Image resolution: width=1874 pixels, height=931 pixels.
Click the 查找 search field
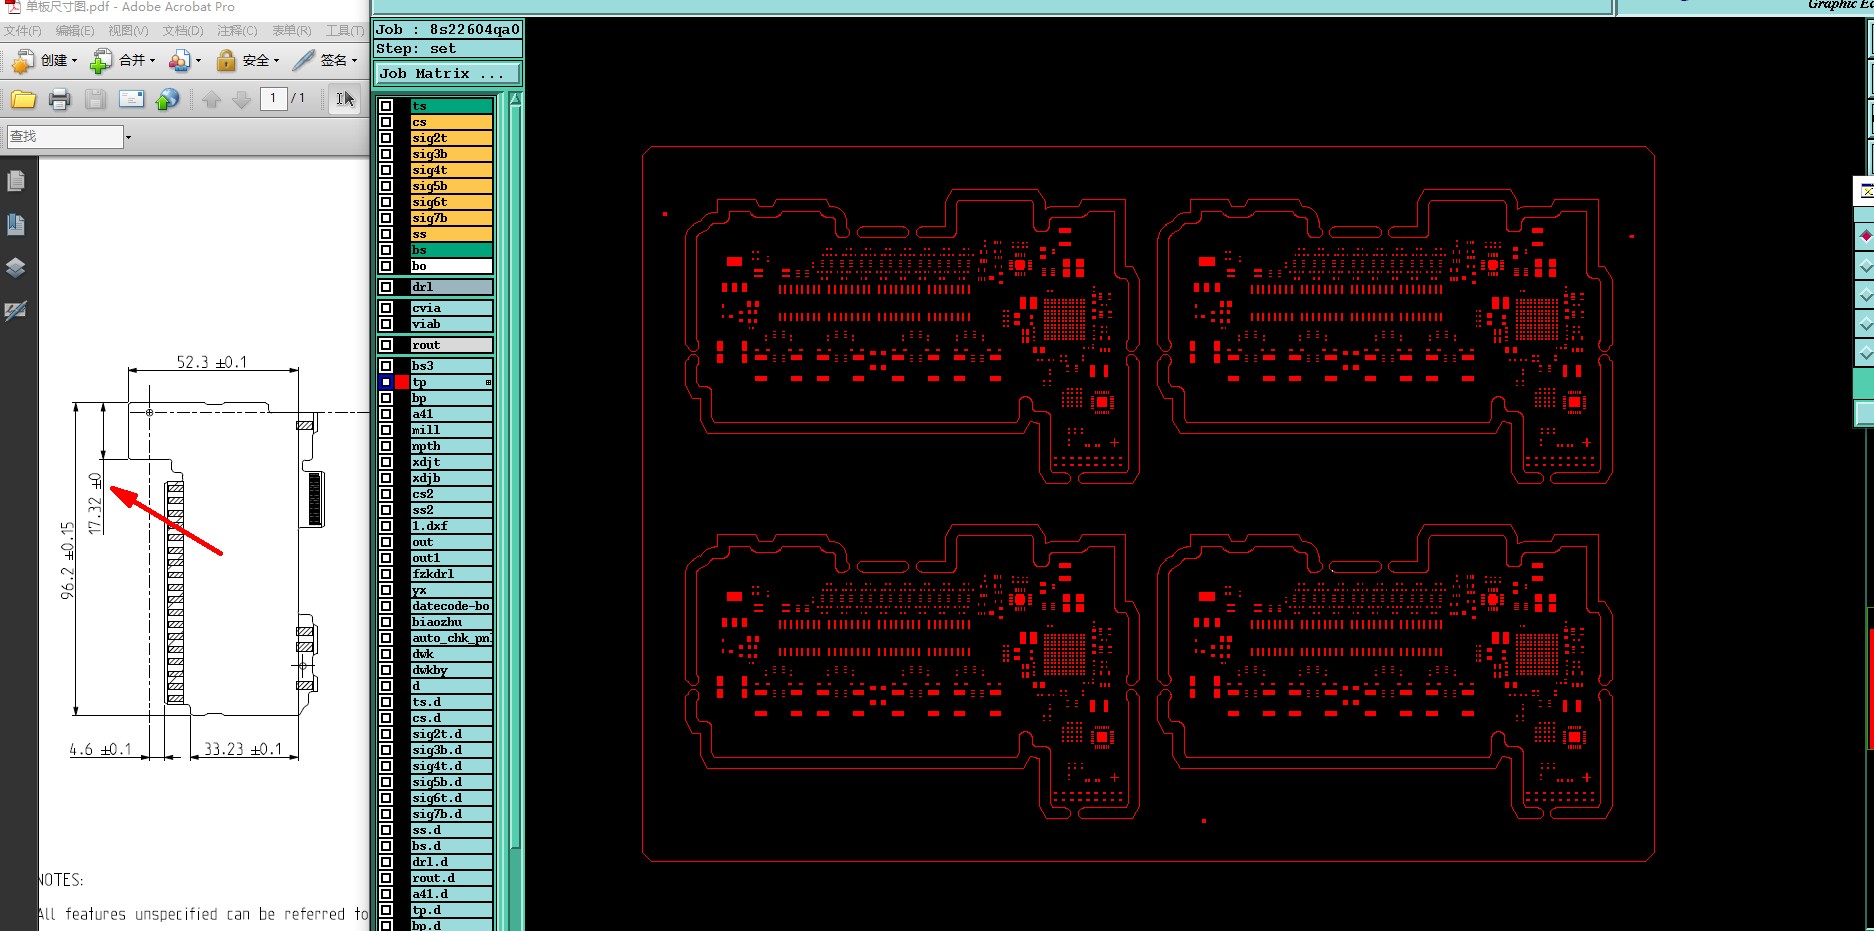[x=65, y=137]
